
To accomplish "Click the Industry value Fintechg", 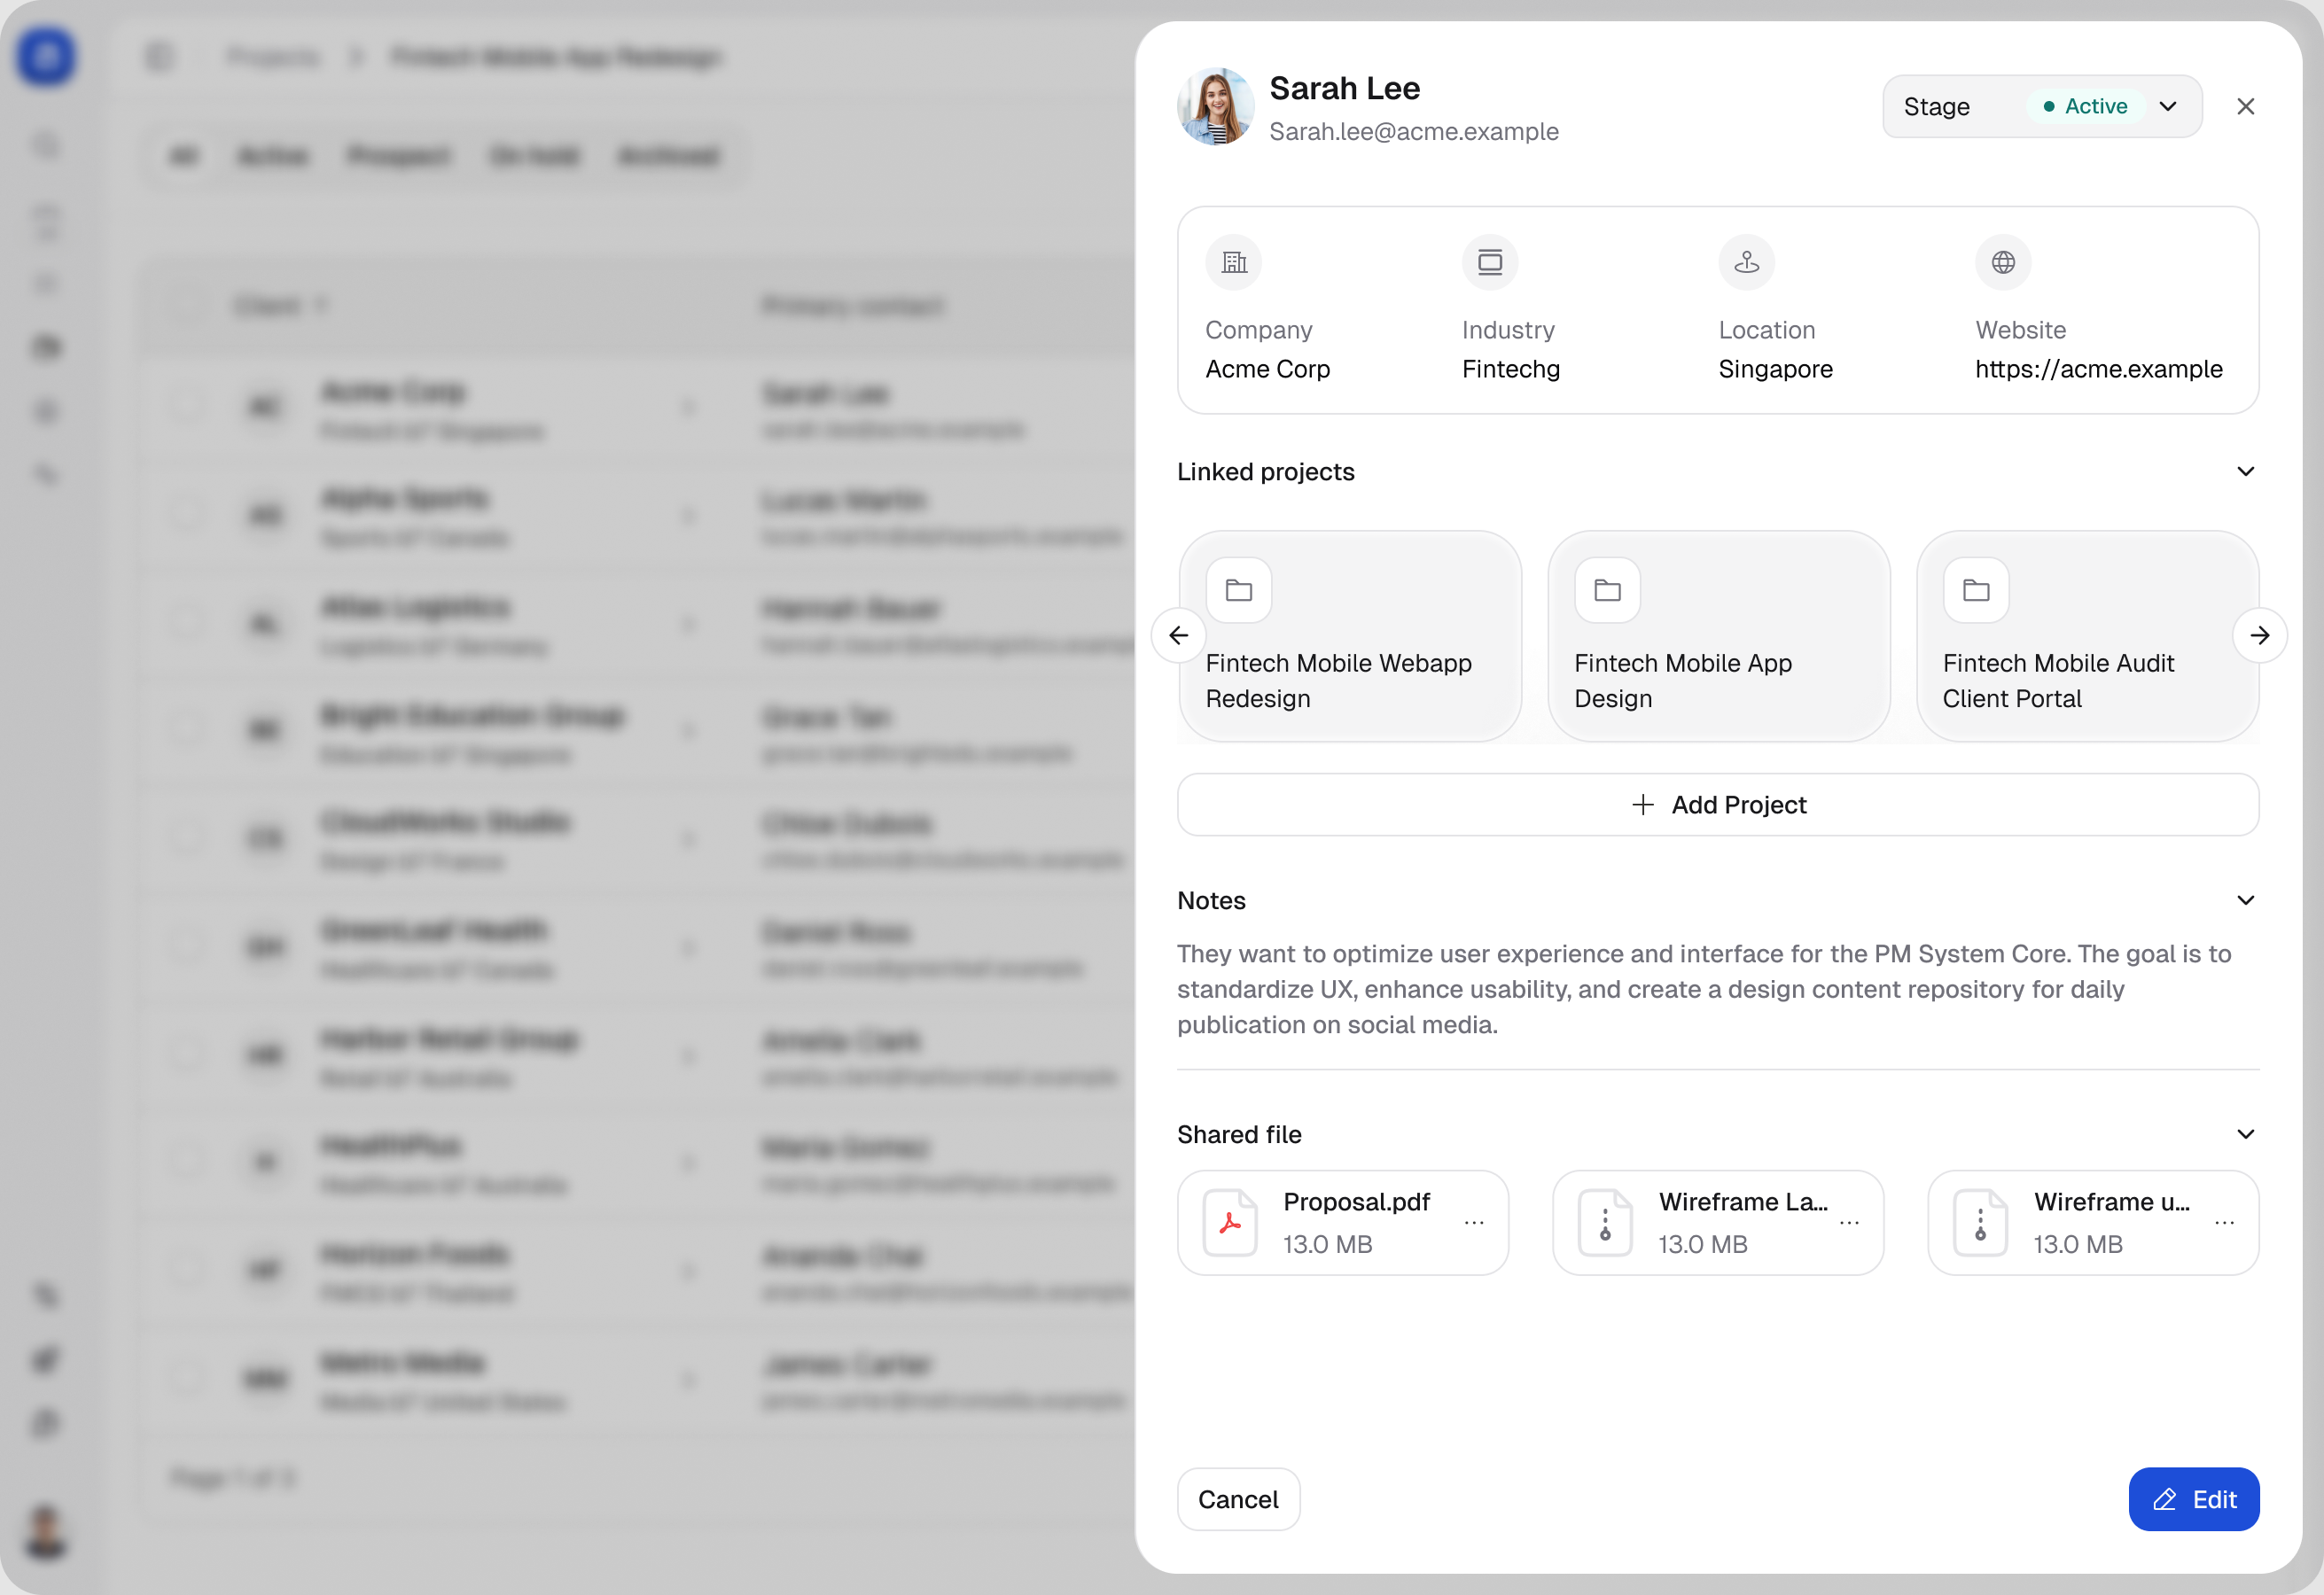I will pos(1511,369).
